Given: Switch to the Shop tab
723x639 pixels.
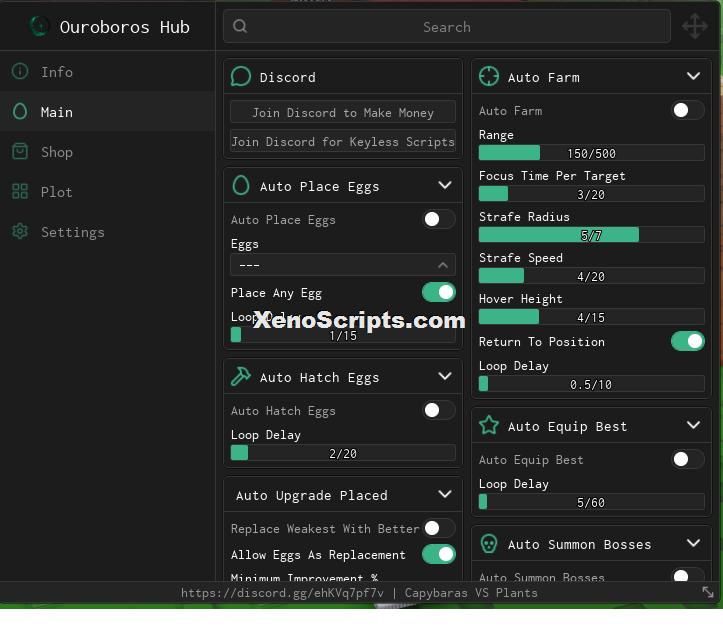Looking at the screenshot, I should pos(107,152).
